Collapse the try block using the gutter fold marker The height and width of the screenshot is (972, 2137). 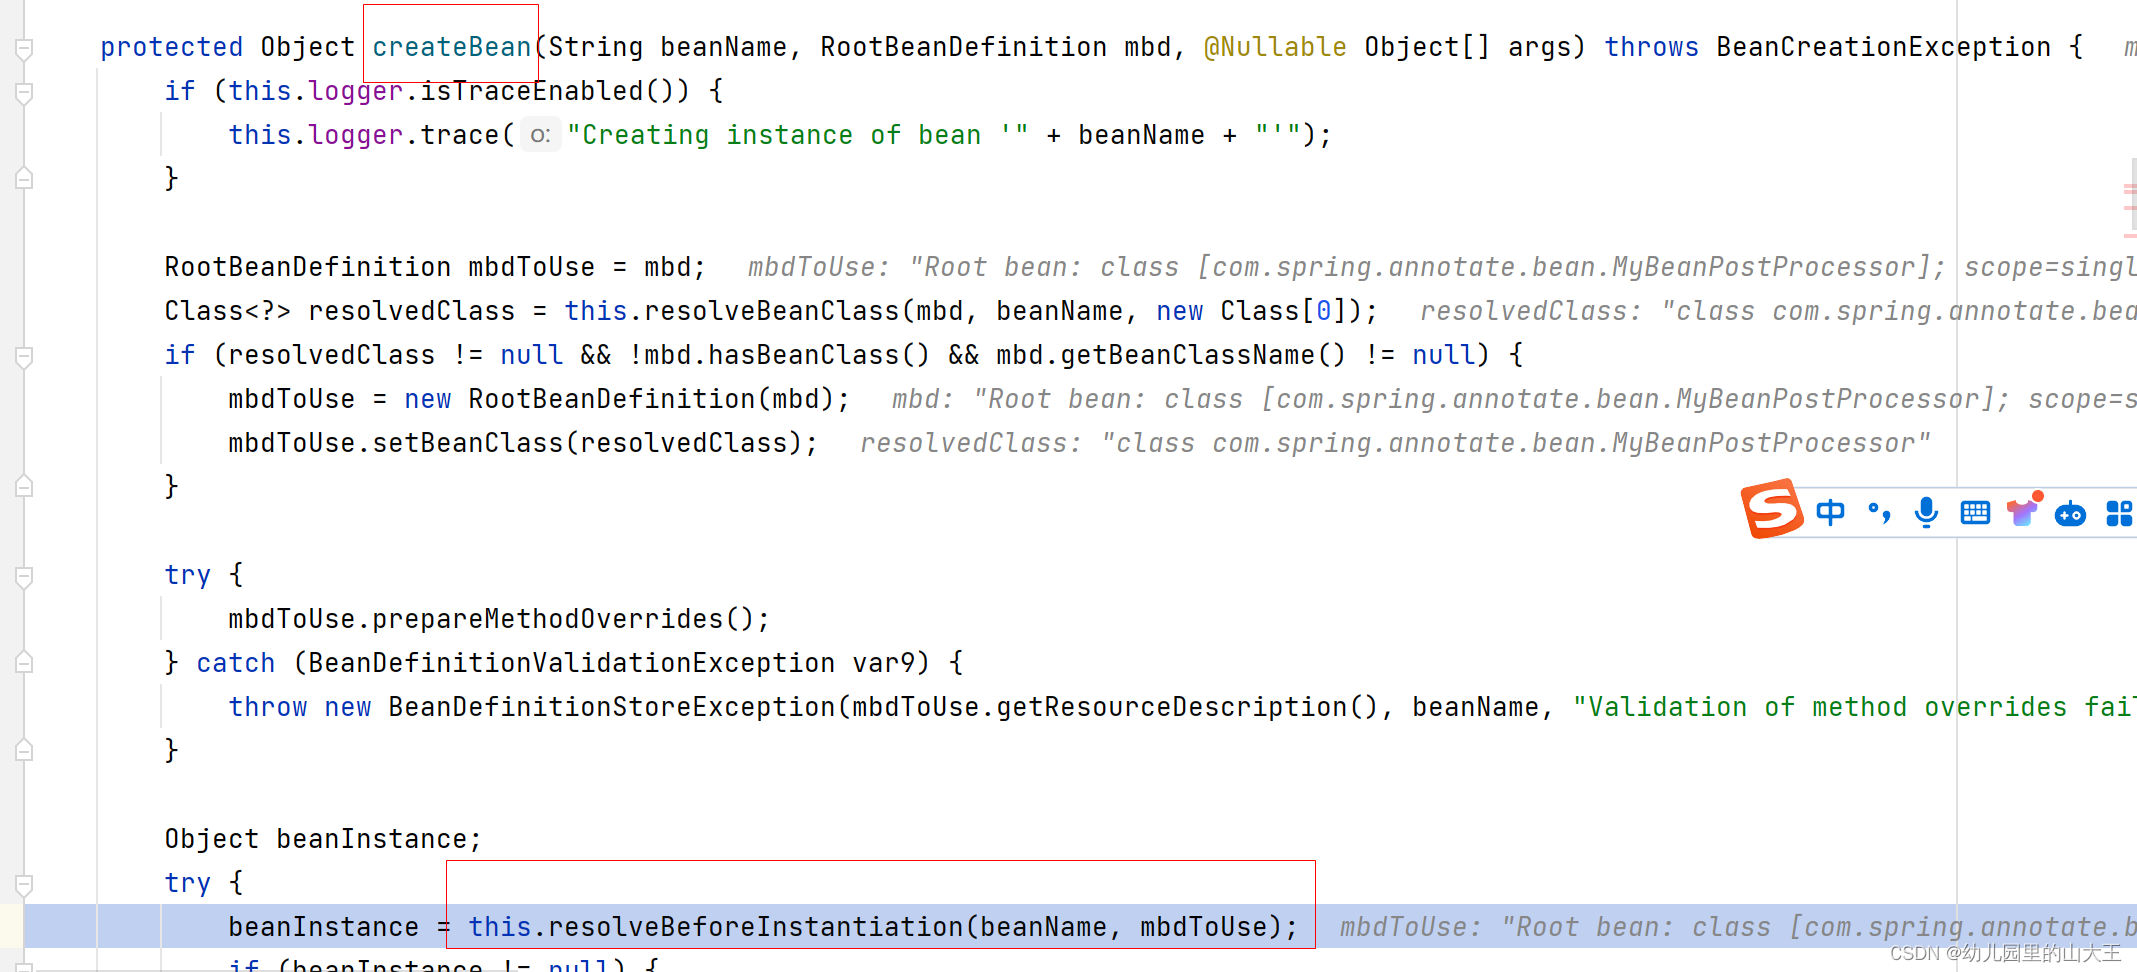(22, 576)
